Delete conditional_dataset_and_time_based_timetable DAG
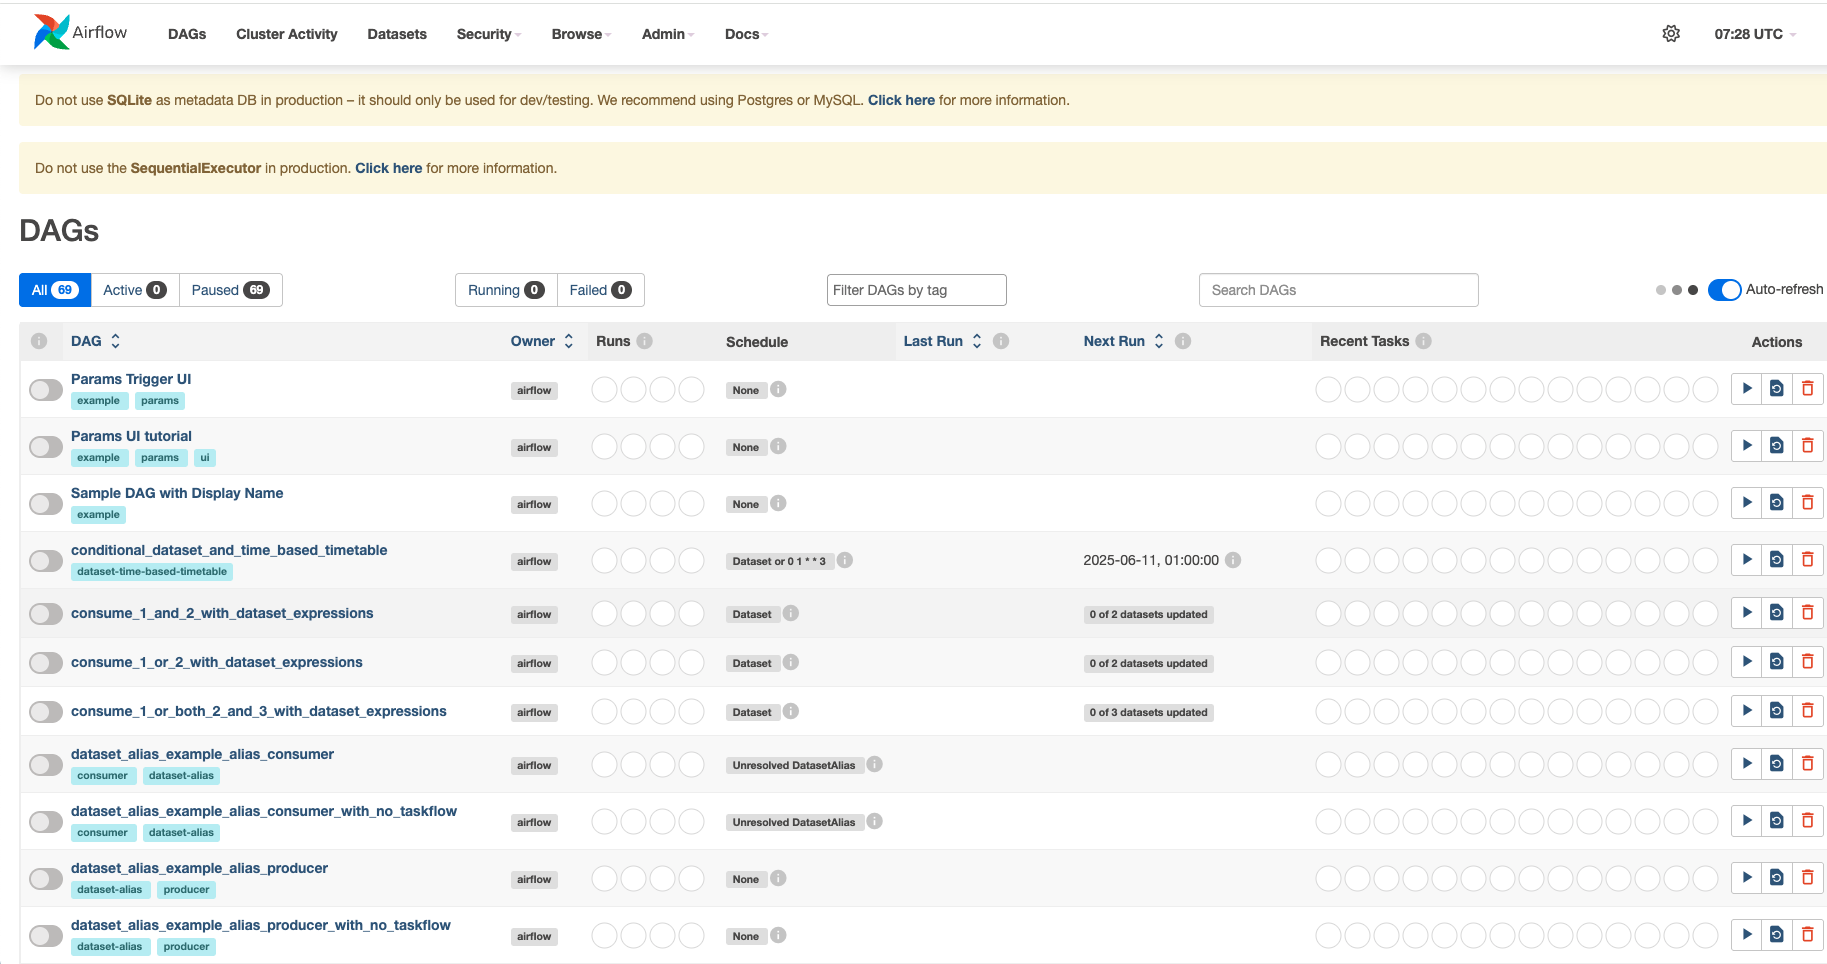Viewport: 1827px width, 964px height. 1807,560
